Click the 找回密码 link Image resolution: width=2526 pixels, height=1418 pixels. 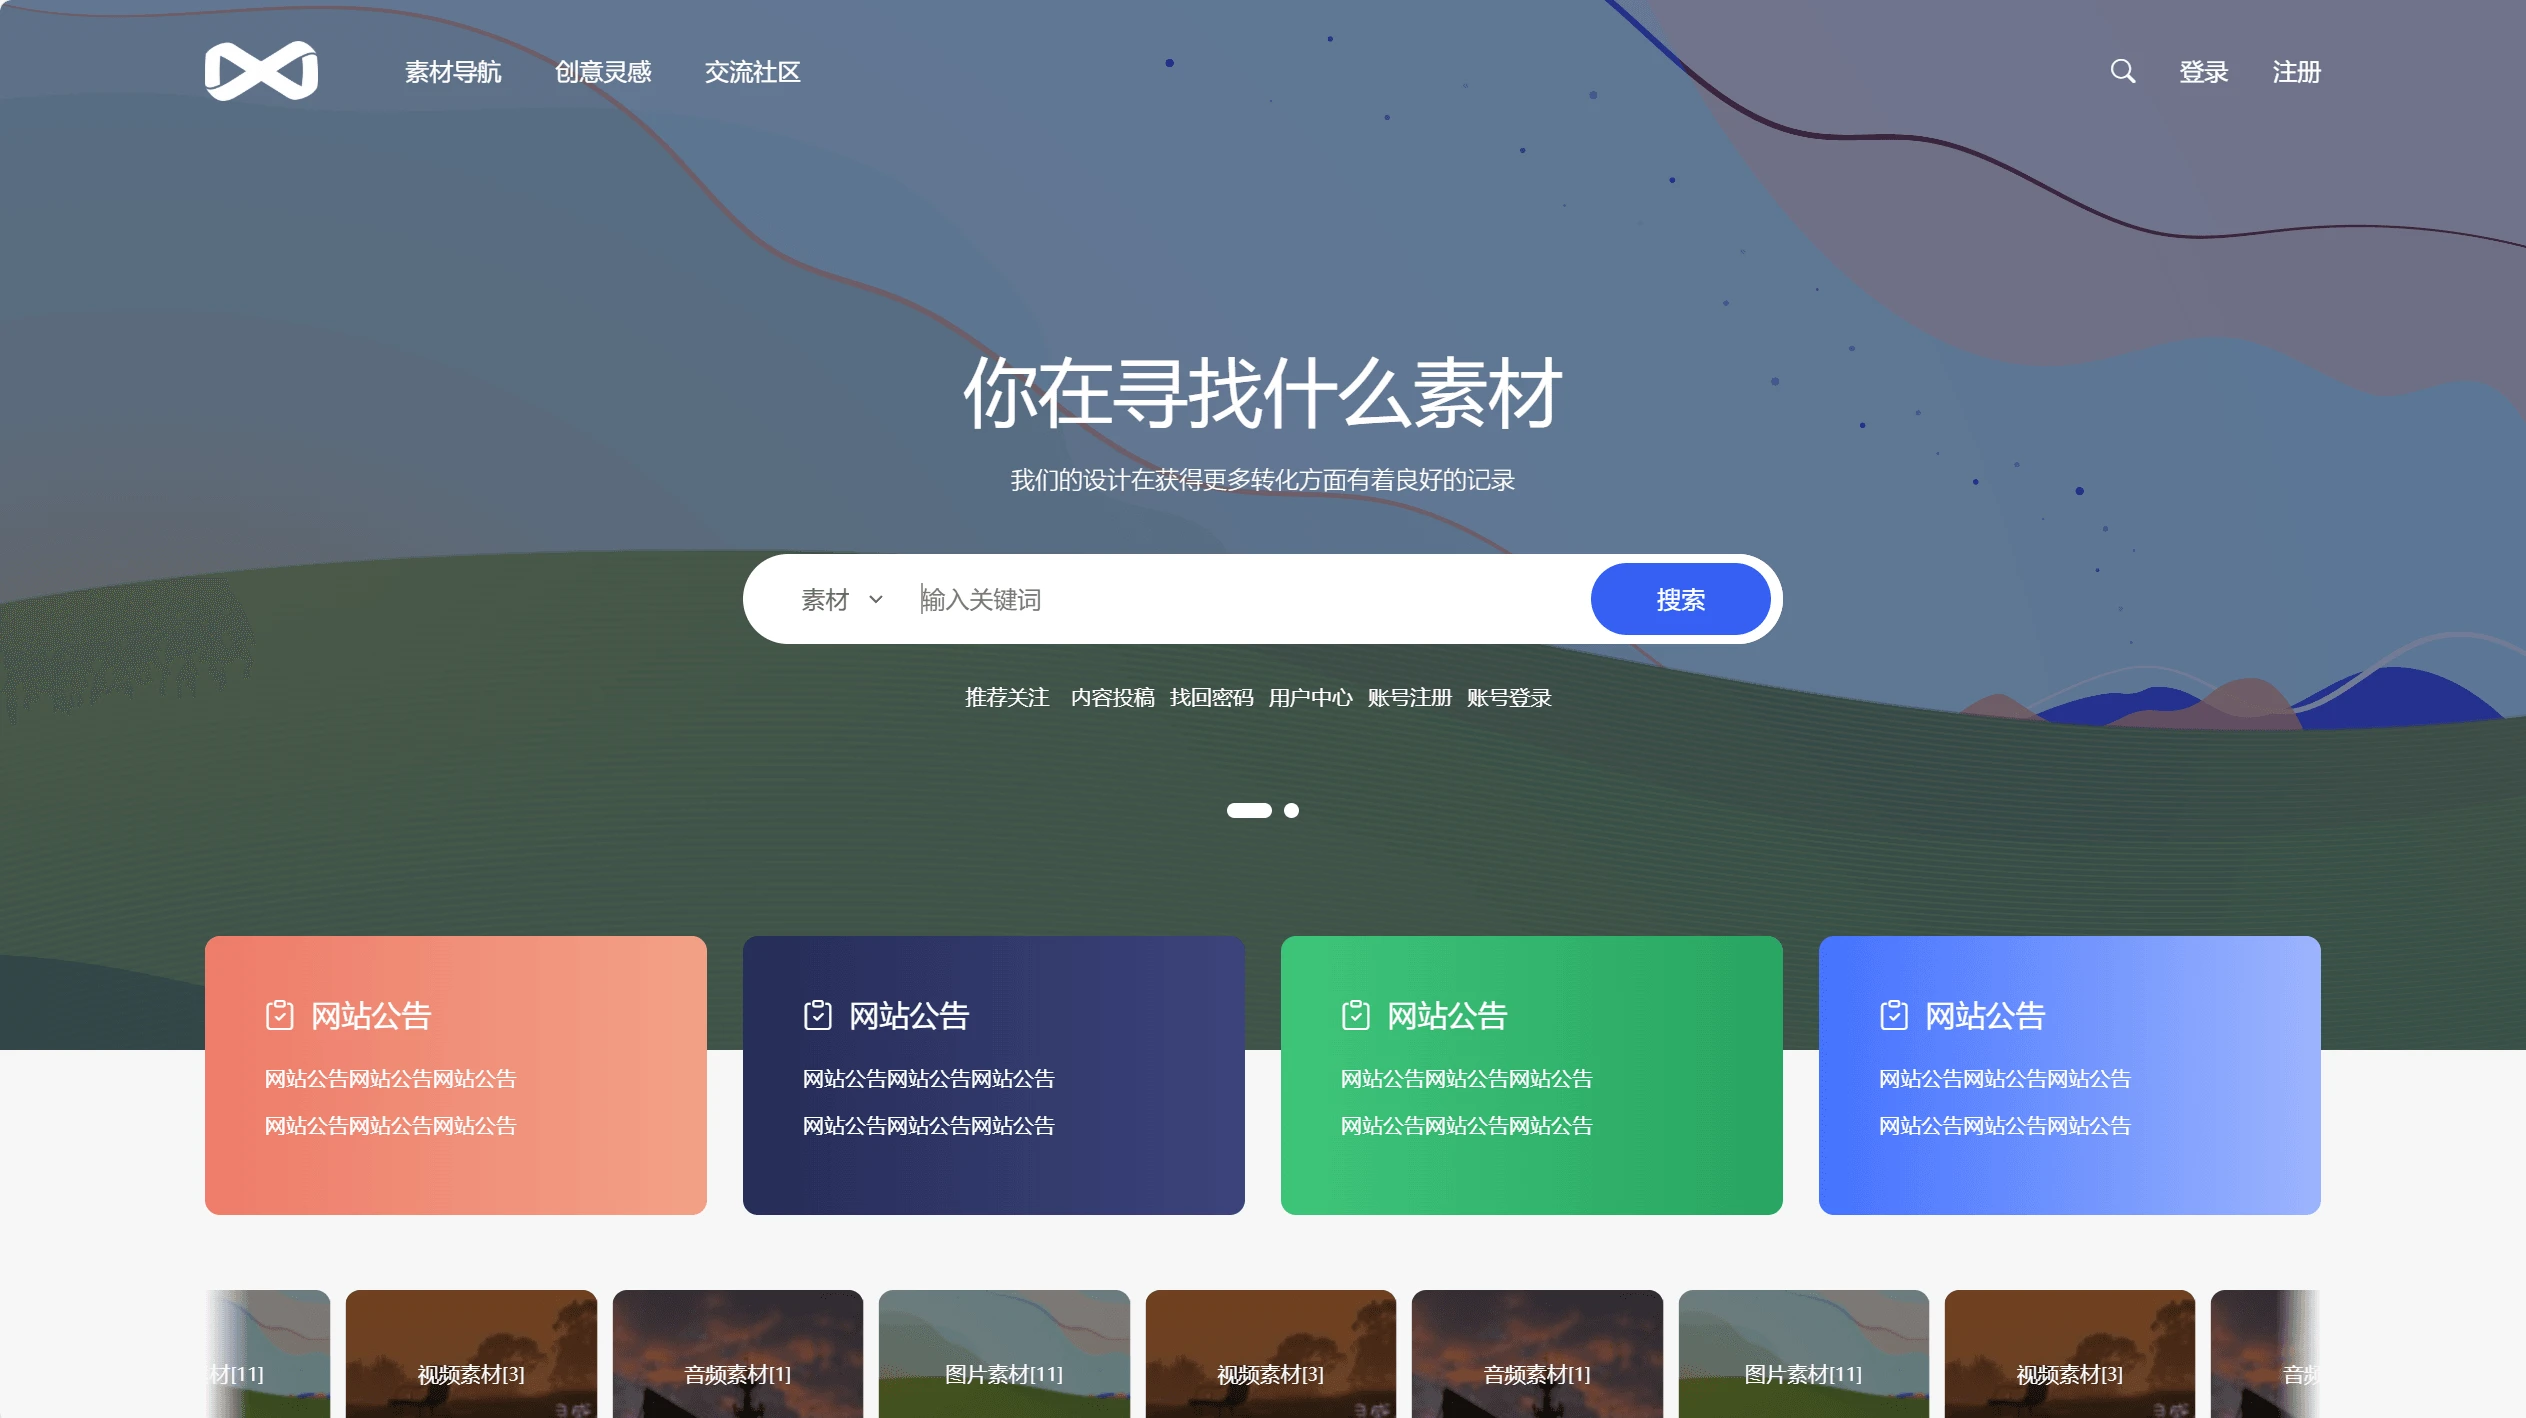point(1209,696)
